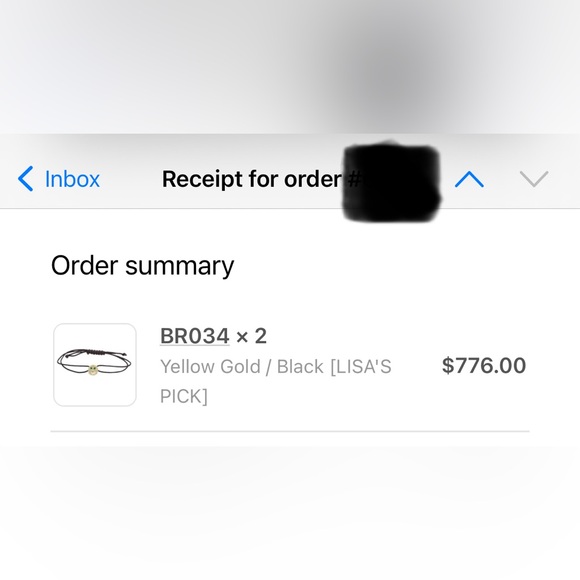Click the Yellow Gold variant text
580x580 pixels.
[210, 367]
